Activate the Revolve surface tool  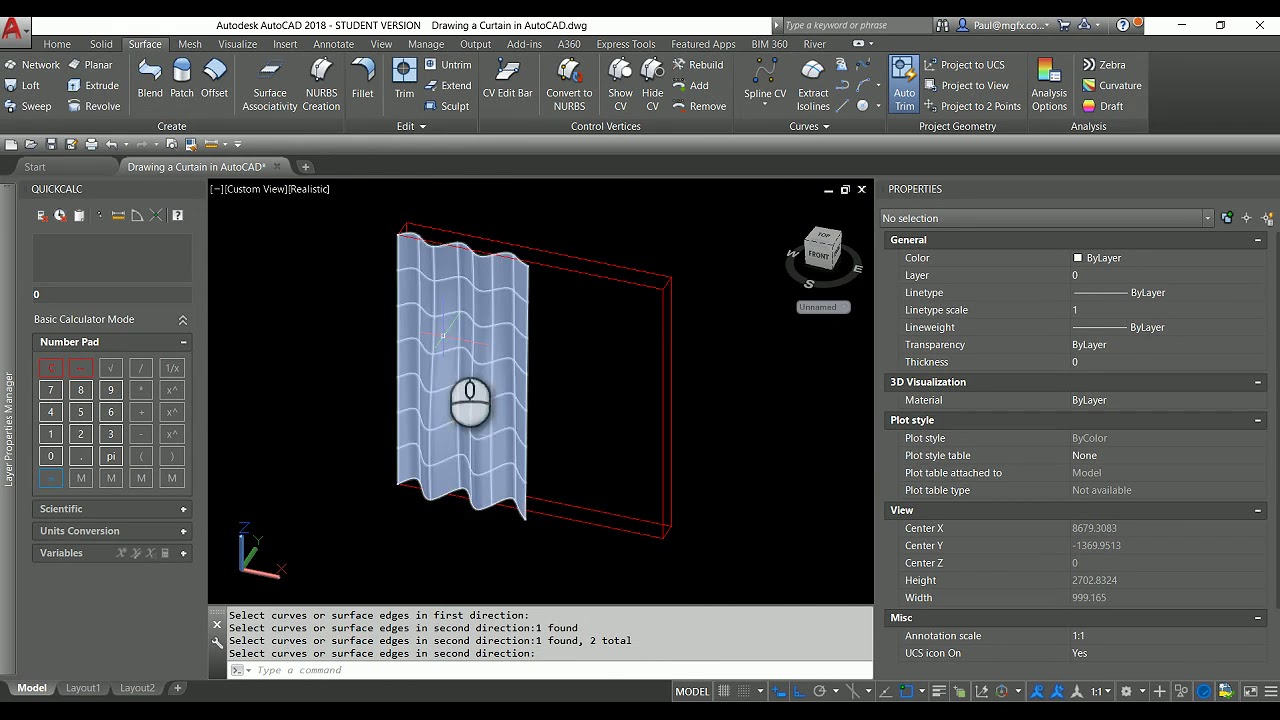[x=94, y=106]
